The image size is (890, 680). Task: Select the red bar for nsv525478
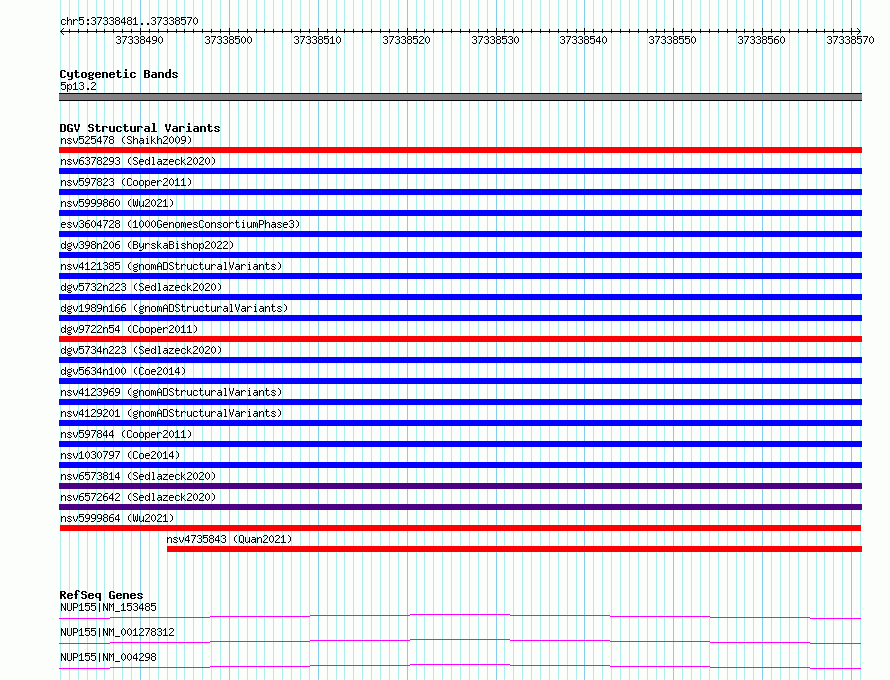(460, 150)
